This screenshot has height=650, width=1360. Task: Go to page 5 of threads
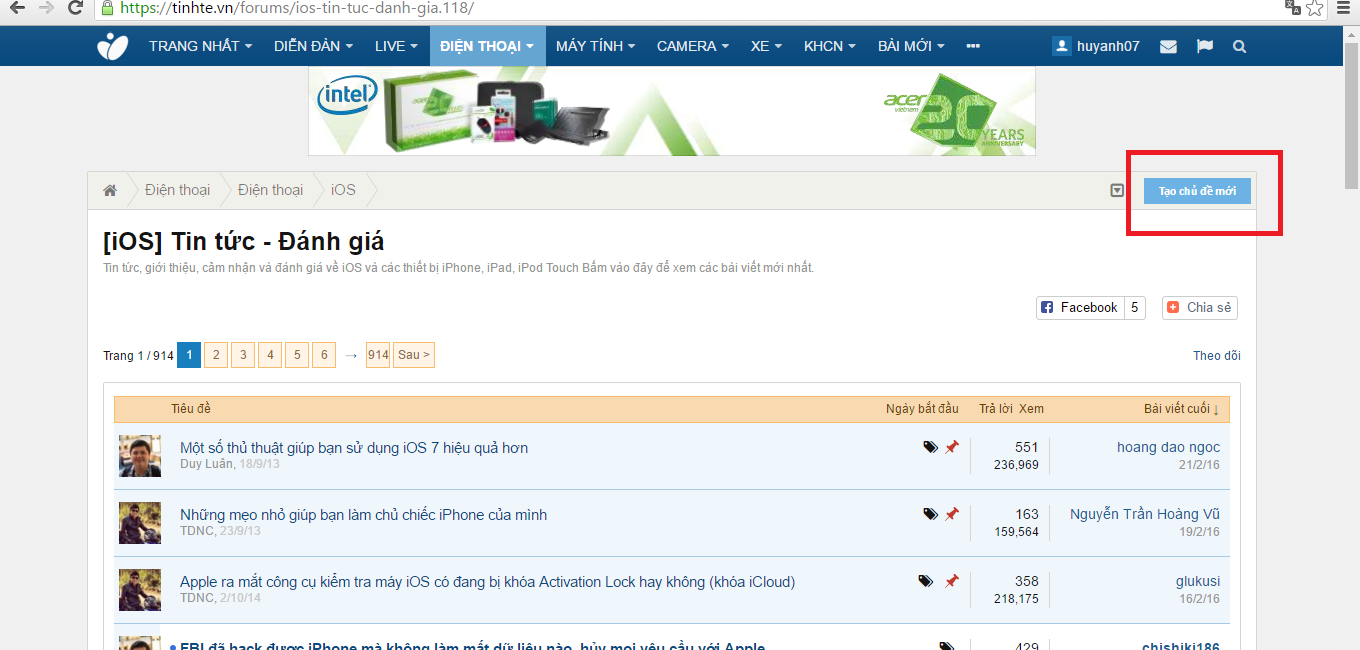297,355
